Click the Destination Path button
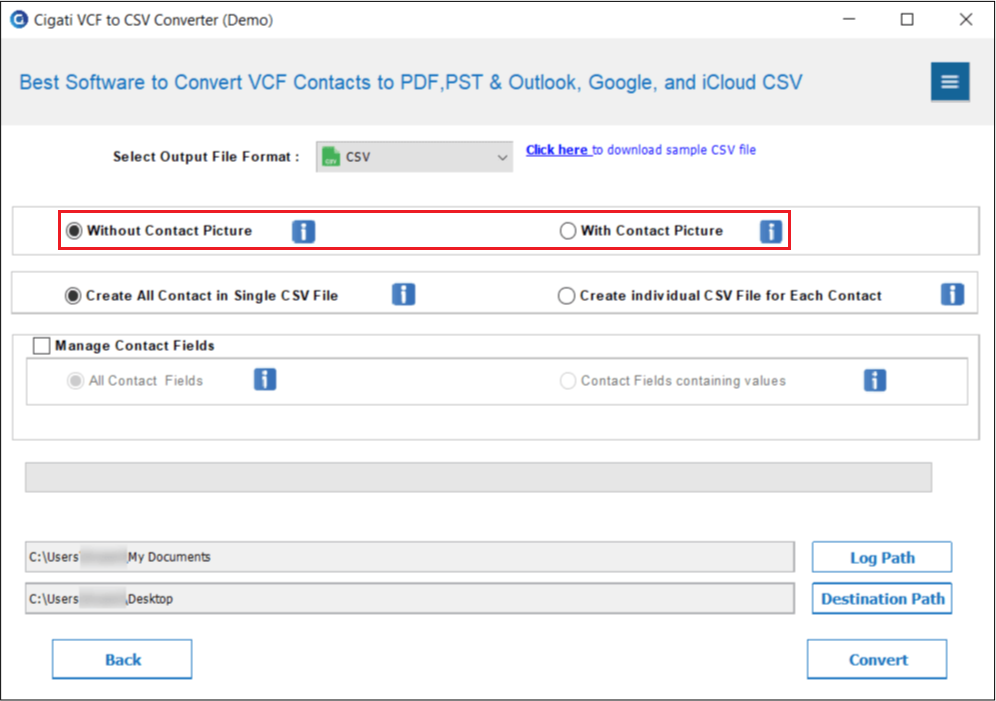This screenshot has height=701, width=996. click(x=882, y=599)
